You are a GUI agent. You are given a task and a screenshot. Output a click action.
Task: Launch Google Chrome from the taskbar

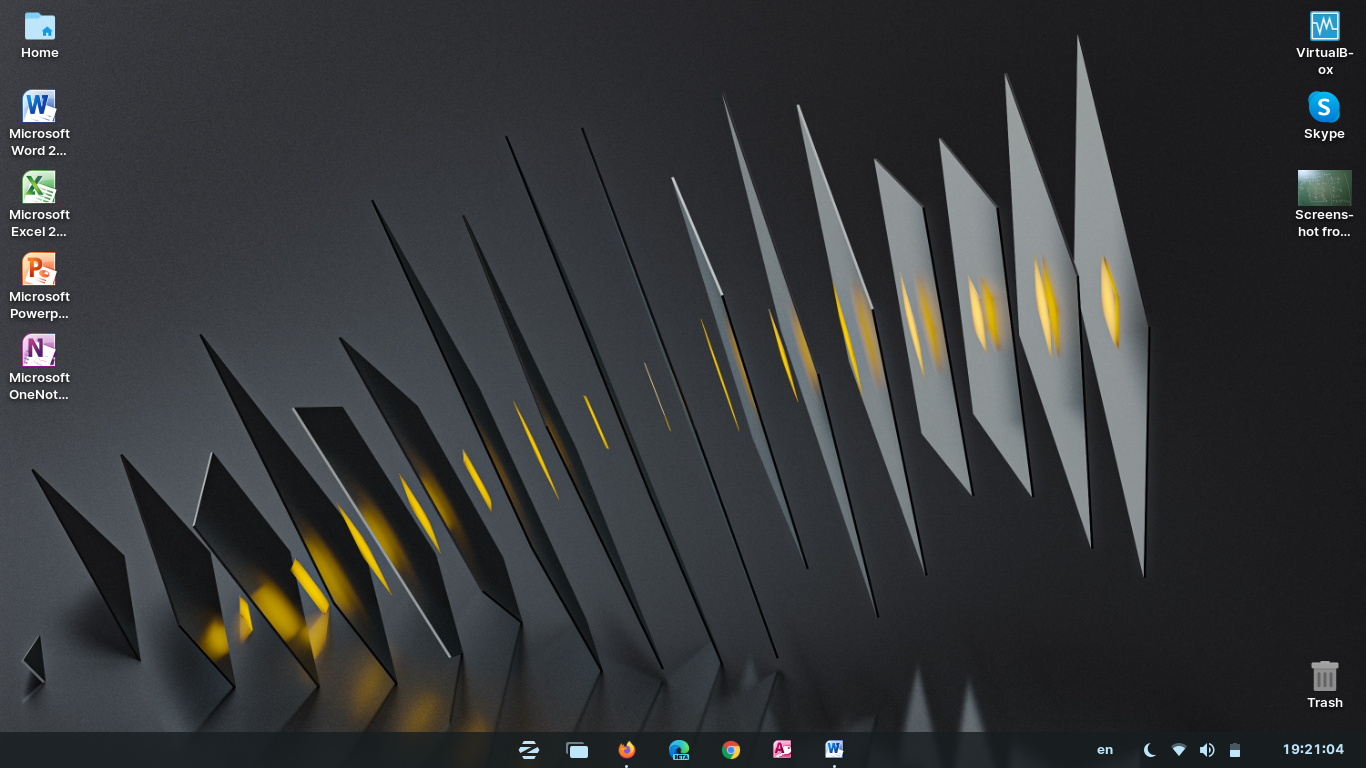click(x=731, y=750)
